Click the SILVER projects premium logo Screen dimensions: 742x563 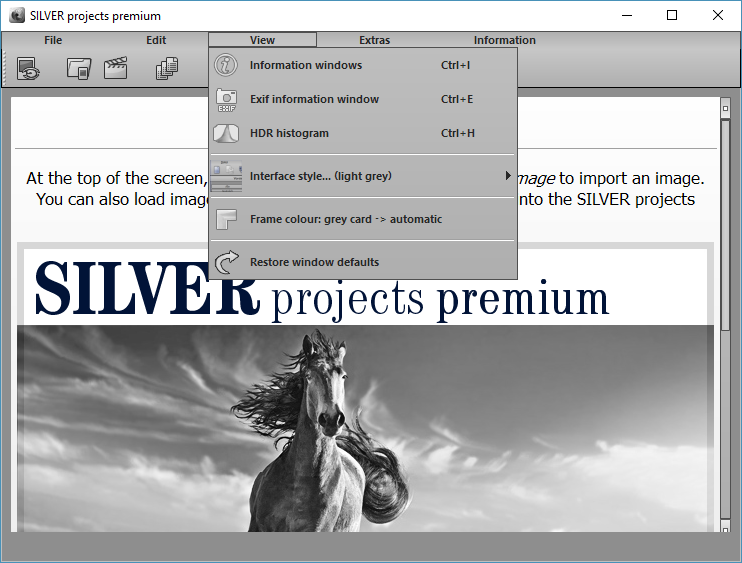322,291
